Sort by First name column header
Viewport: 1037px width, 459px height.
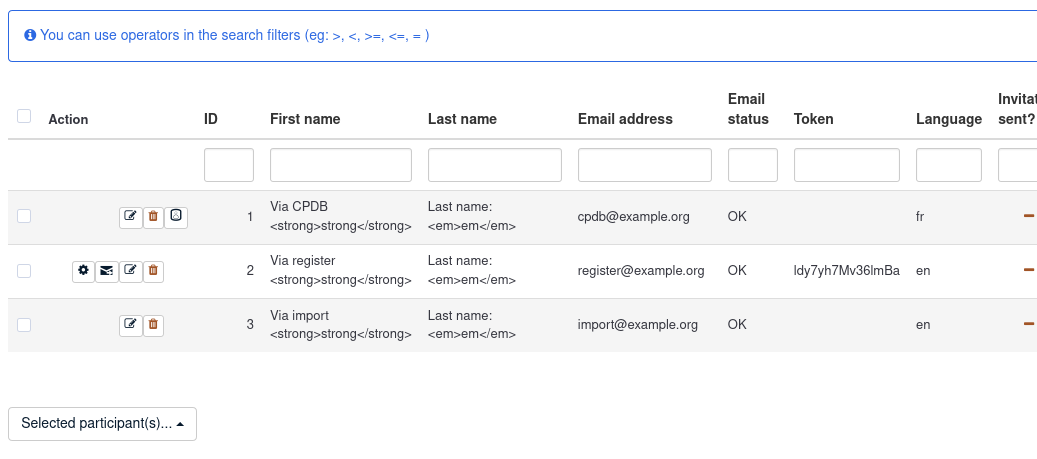[x=305, y=119]
